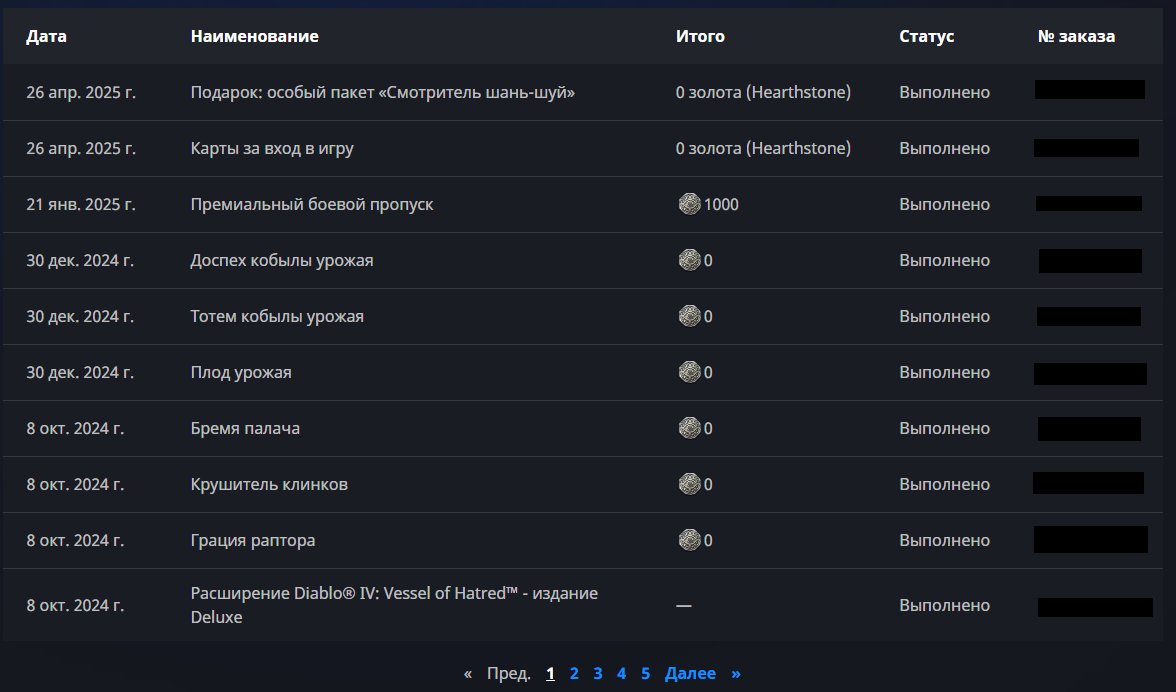Go to the first page with « arrow

click(x=468, y=673)
